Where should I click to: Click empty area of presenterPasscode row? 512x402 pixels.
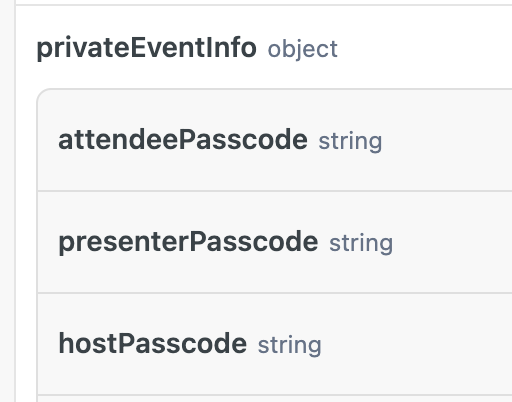(453, 242)
